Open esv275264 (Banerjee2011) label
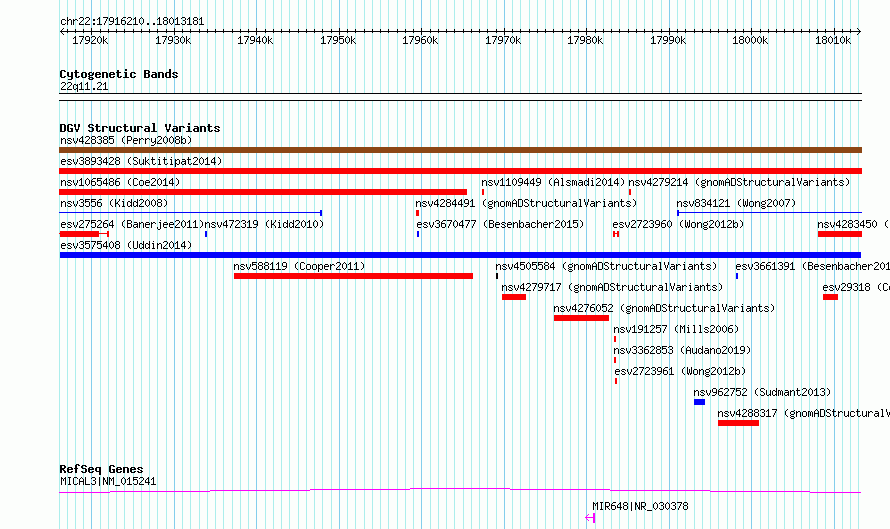890x529 pixels. [x=132, y=224]
